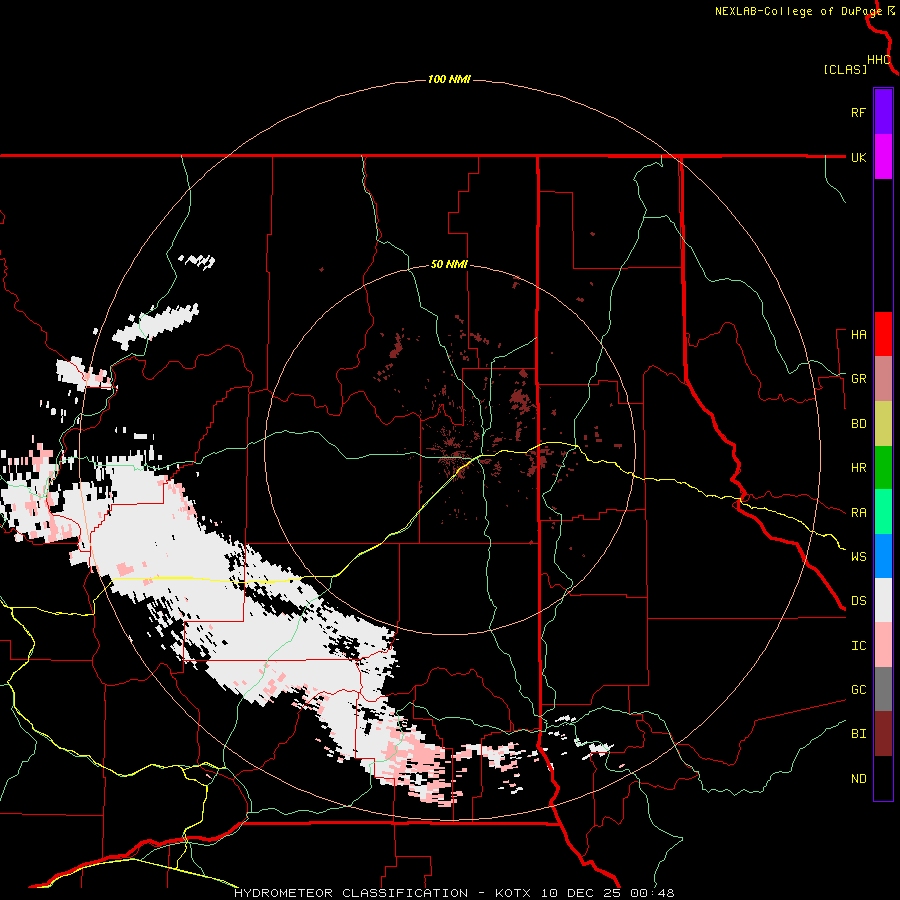
Task: Pick the light green RA swatch
Action: click(x=883, y=512)
